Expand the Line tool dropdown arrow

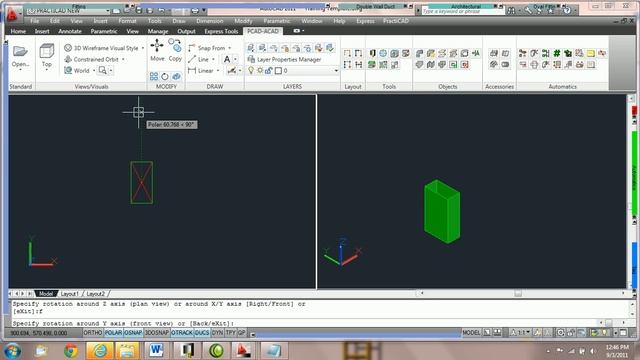click(213, 60)
